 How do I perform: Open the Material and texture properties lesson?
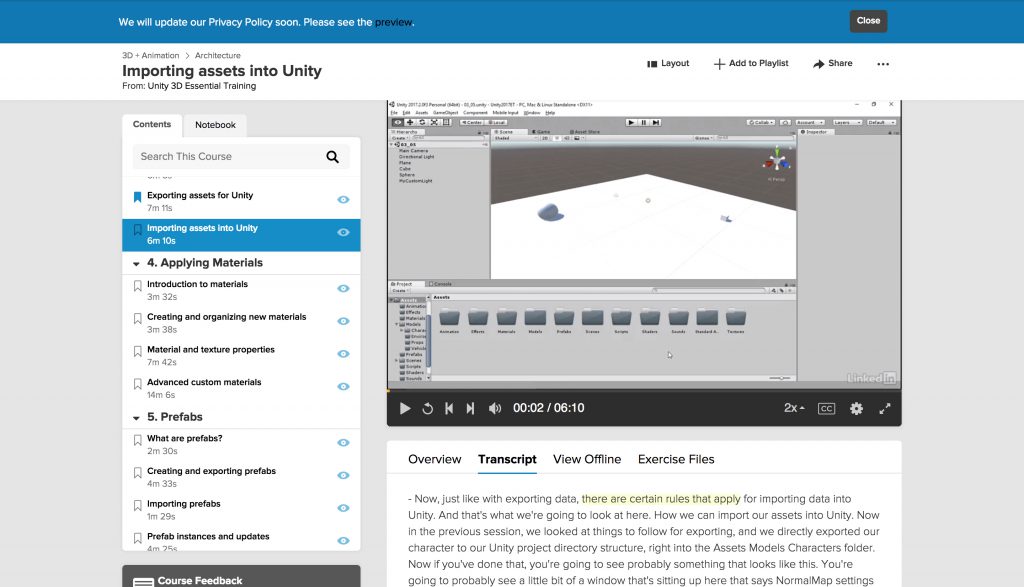[x=210, y=350]
